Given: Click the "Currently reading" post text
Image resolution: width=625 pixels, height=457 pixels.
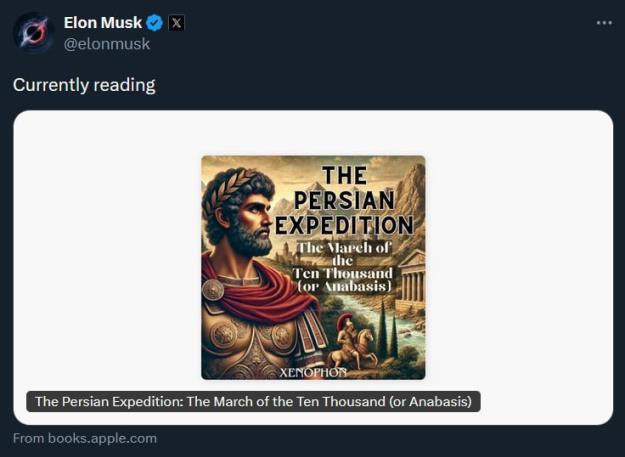Looking at the screenshot, I should (84, 85).
